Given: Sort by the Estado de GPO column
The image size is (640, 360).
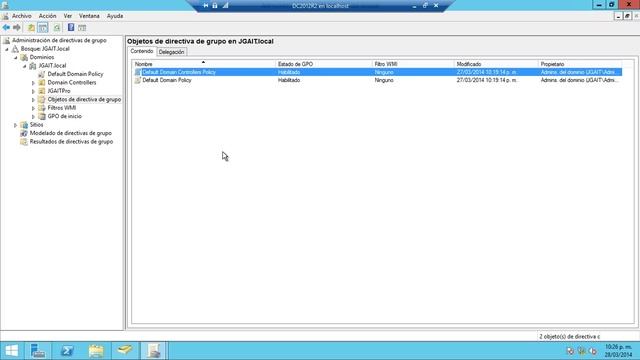Looking at the screenshot, I should pos(324,64).
